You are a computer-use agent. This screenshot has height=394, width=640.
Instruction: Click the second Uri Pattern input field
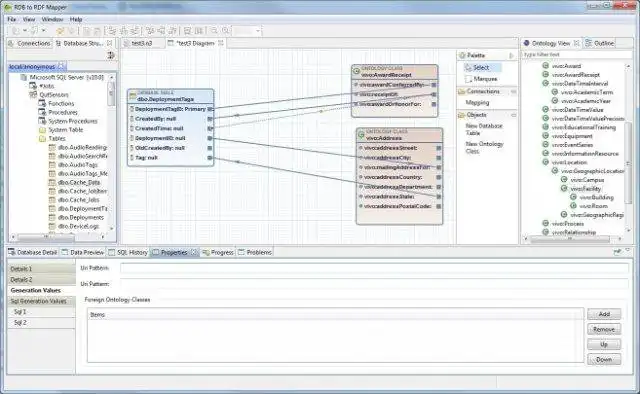coord(374,284)
